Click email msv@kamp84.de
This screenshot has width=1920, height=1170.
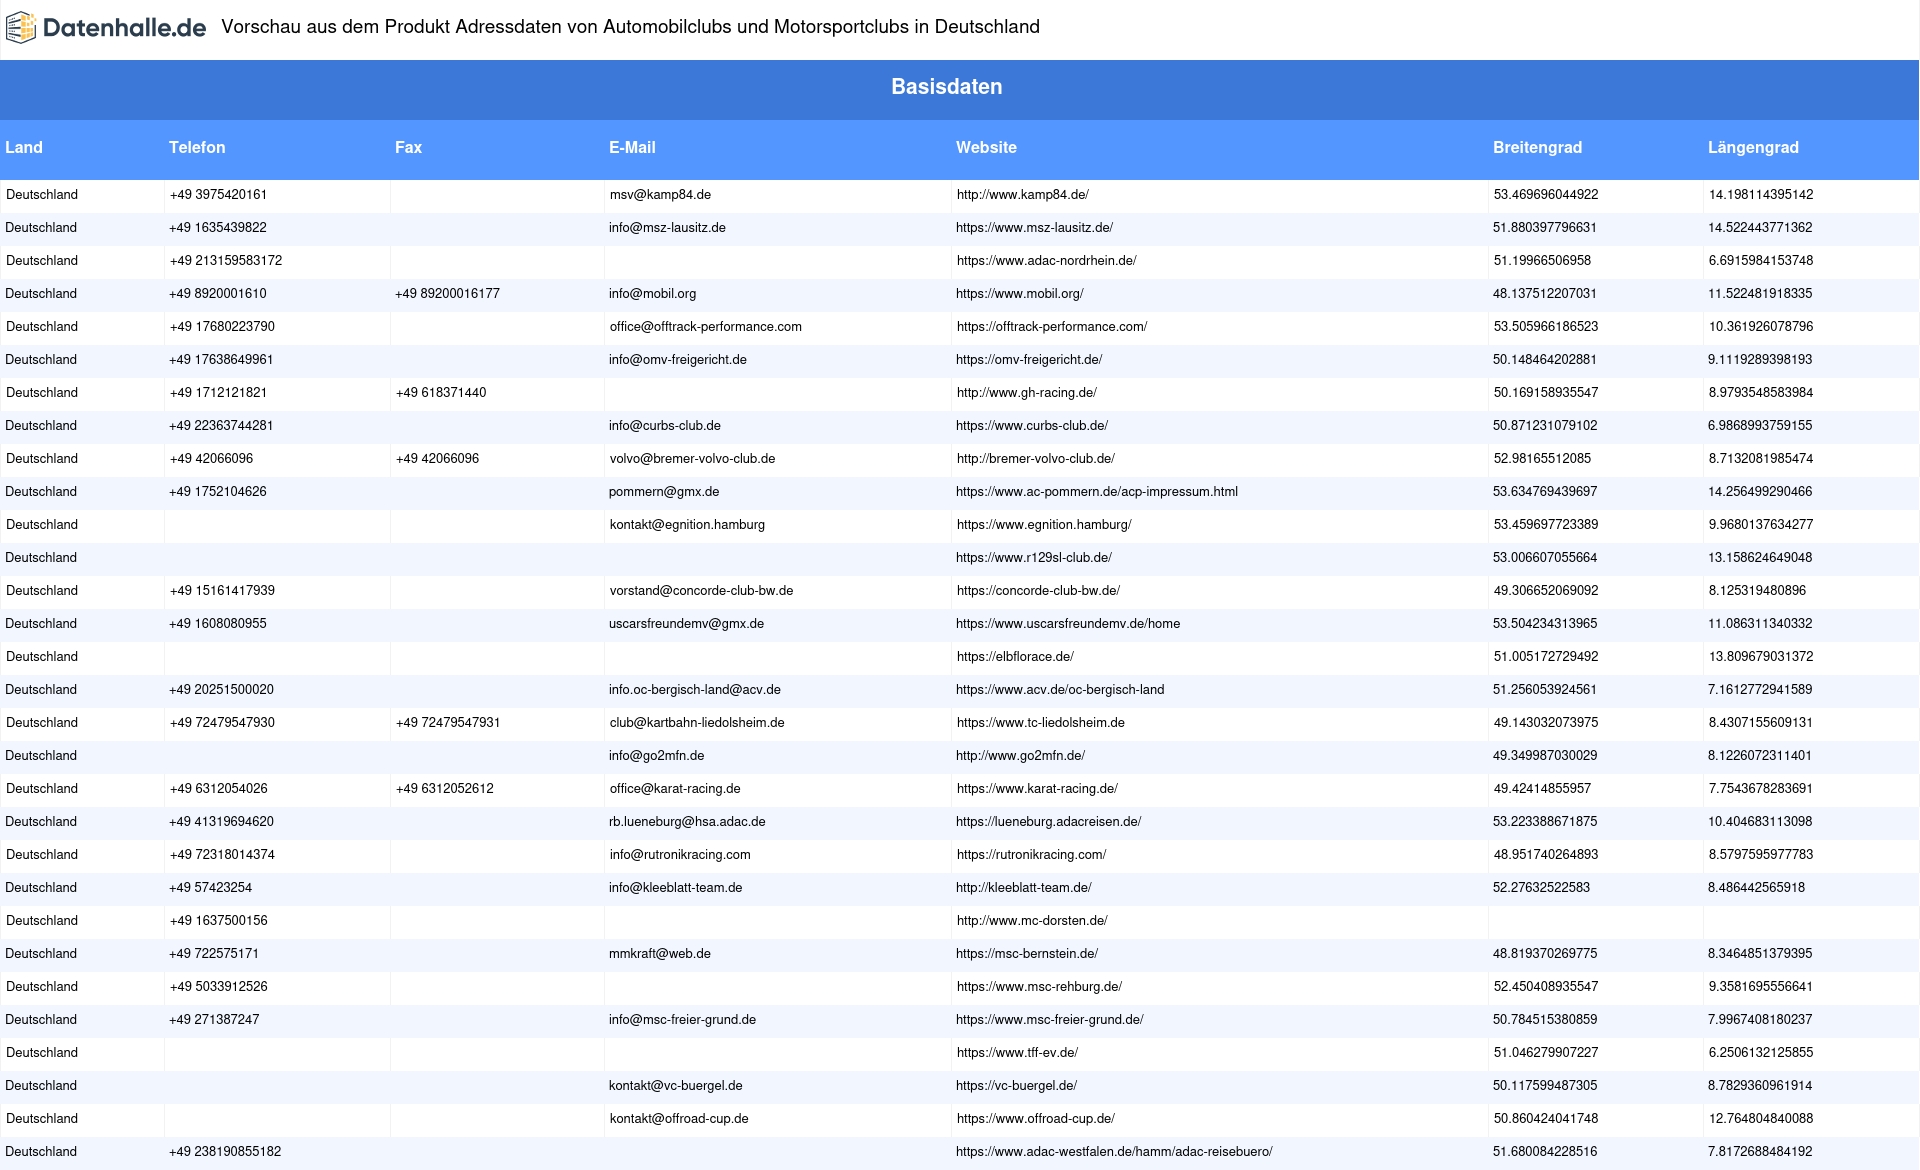[660, 195]
